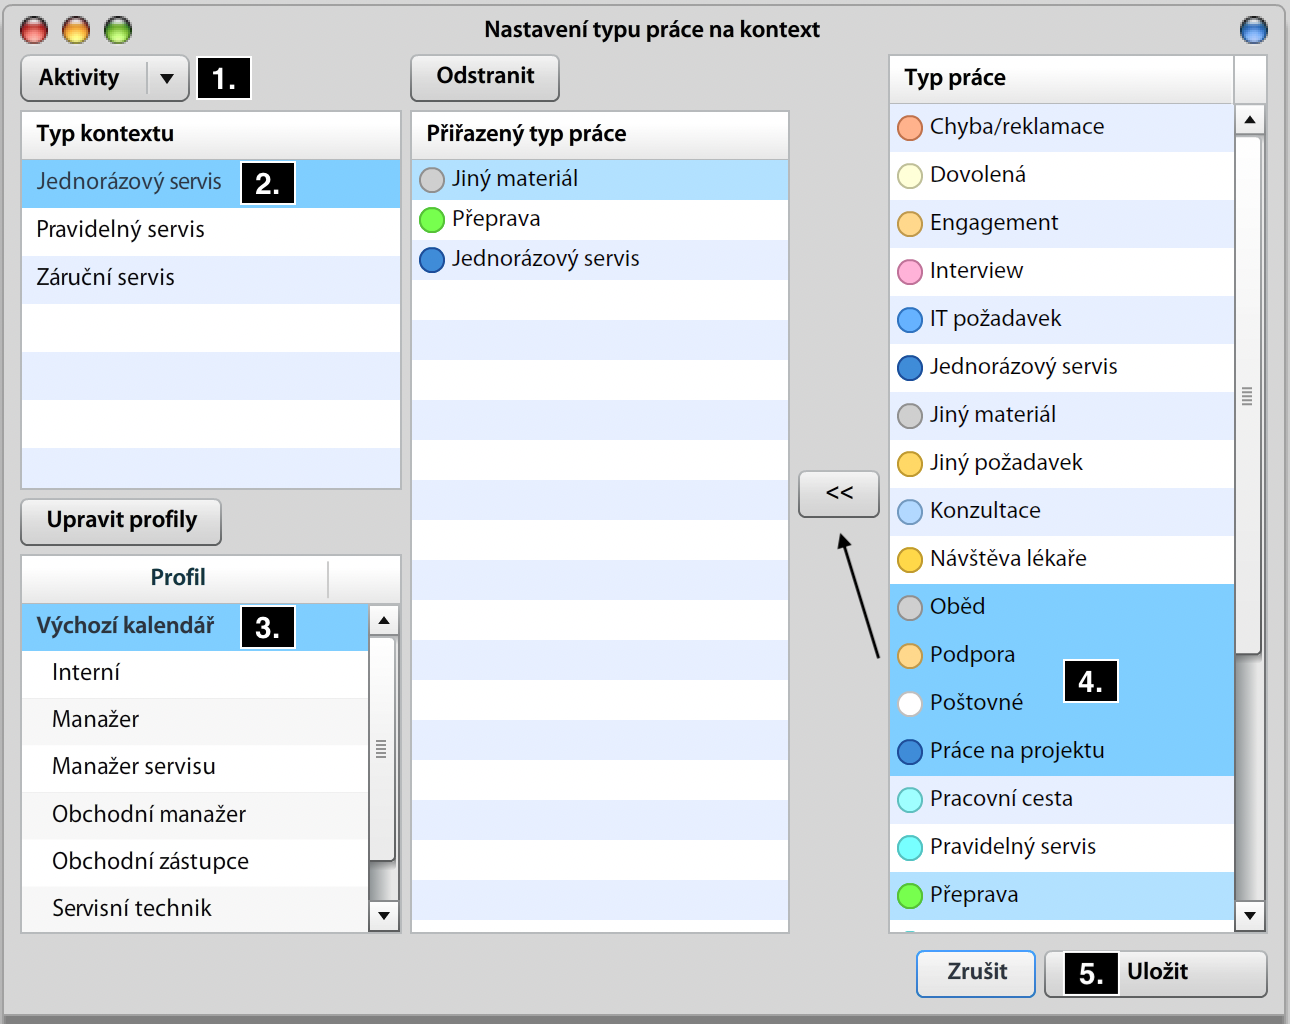Click the orange Chyba/reklamace color icon
The image size is (1290, 1024).
pyautogui.click(x=909, y=128)
